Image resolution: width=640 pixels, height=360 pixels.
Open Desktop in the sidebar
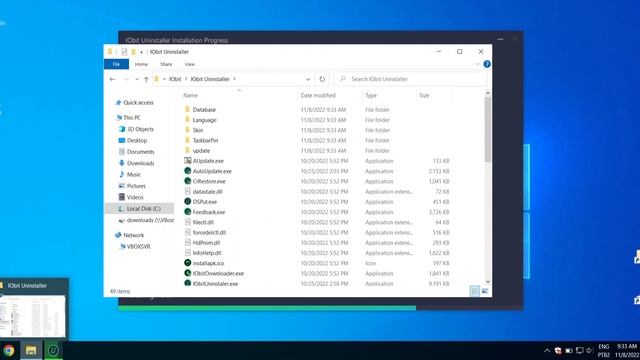click(137, 140)
